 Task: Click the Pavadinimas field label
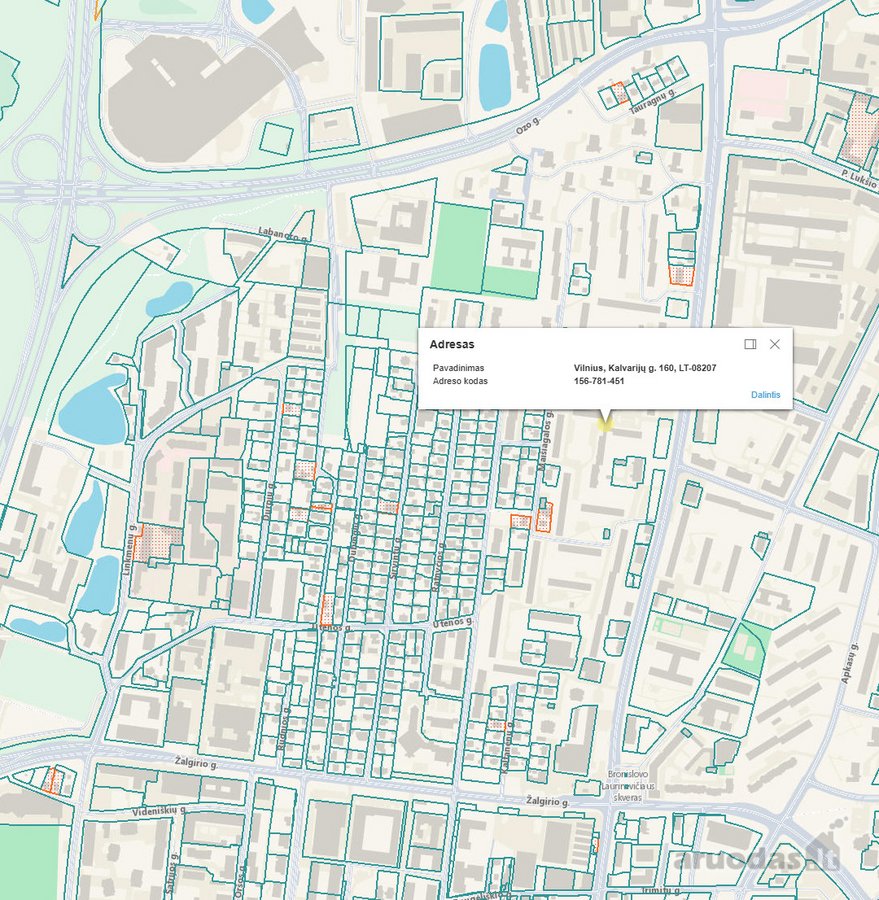(x=458, y=368)
